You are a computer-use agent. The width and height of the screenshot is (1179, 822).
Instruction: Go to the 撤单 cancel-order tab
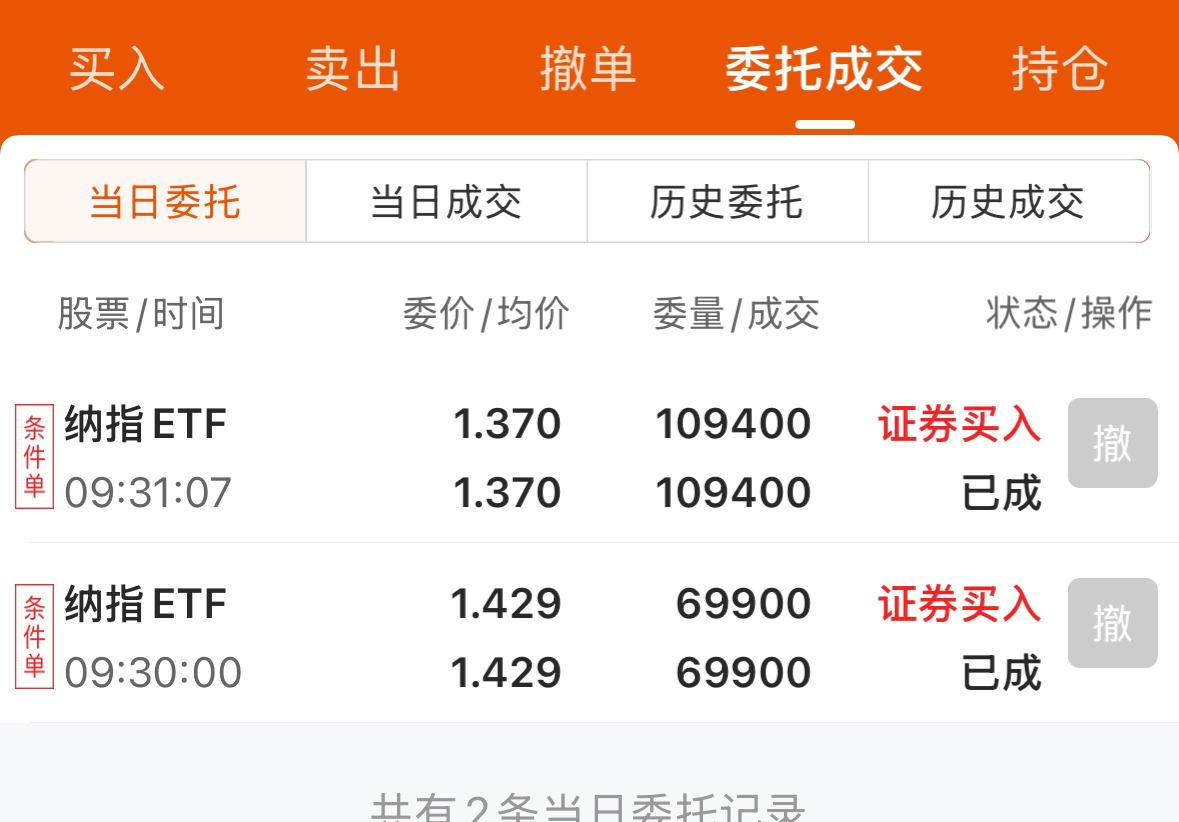click(588, 70)
